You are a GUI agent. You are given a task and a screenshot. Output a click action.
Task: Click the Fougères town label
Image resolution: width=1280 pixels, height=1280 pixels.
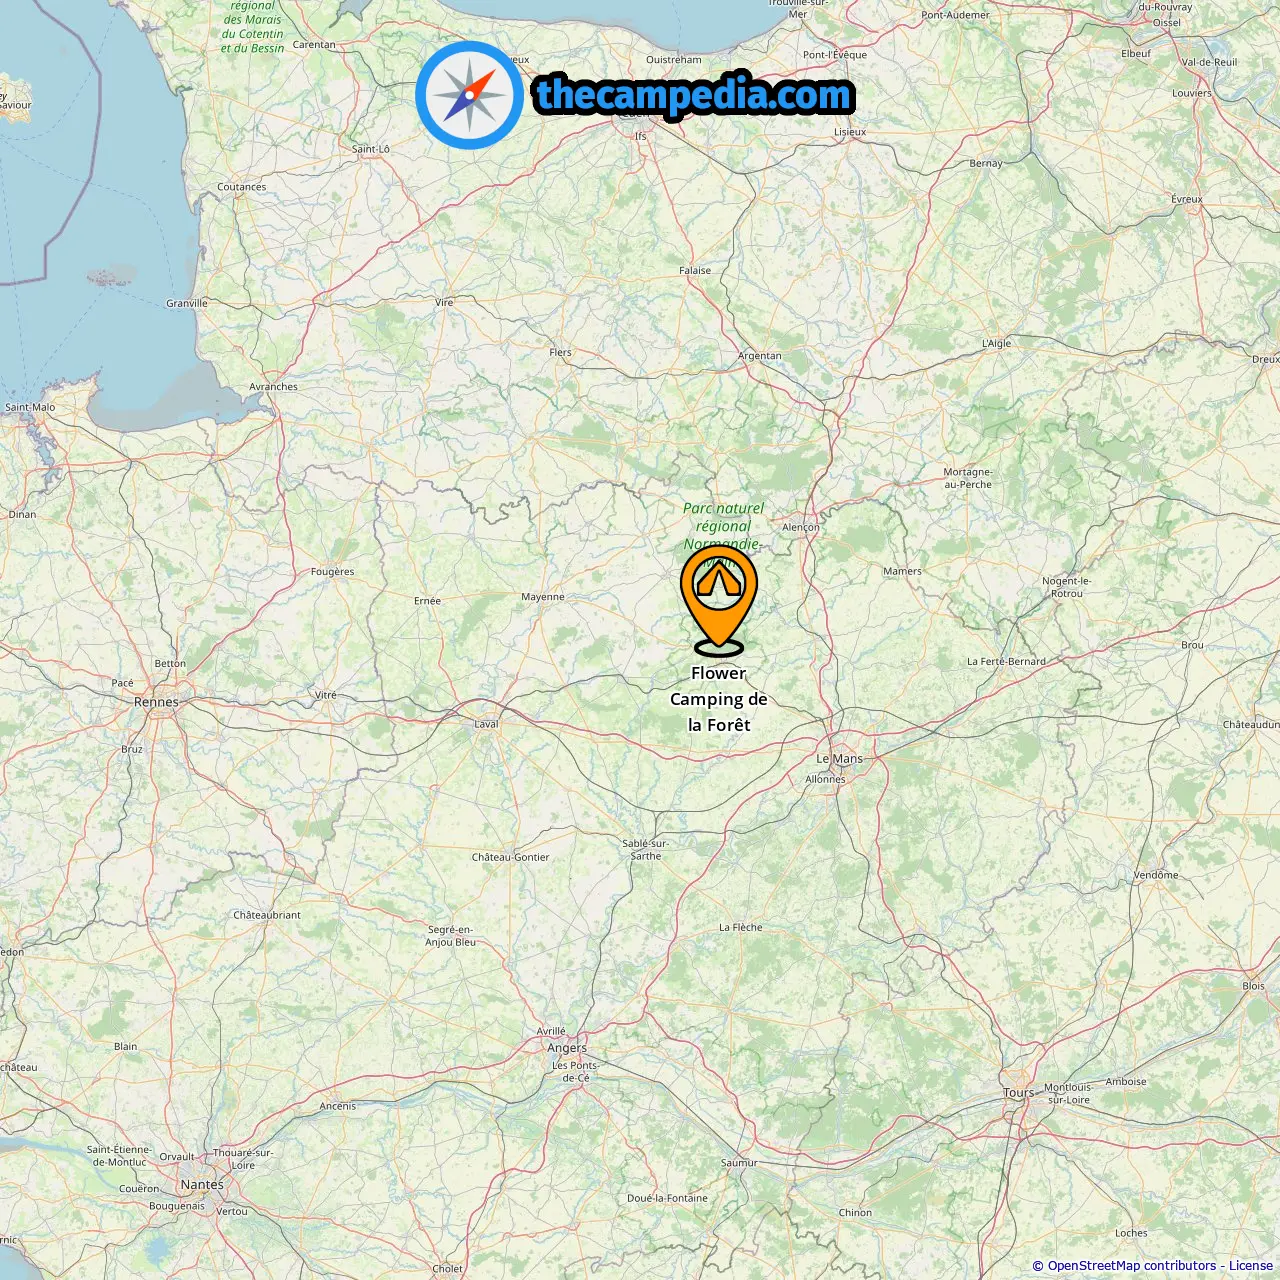point(333,572)
